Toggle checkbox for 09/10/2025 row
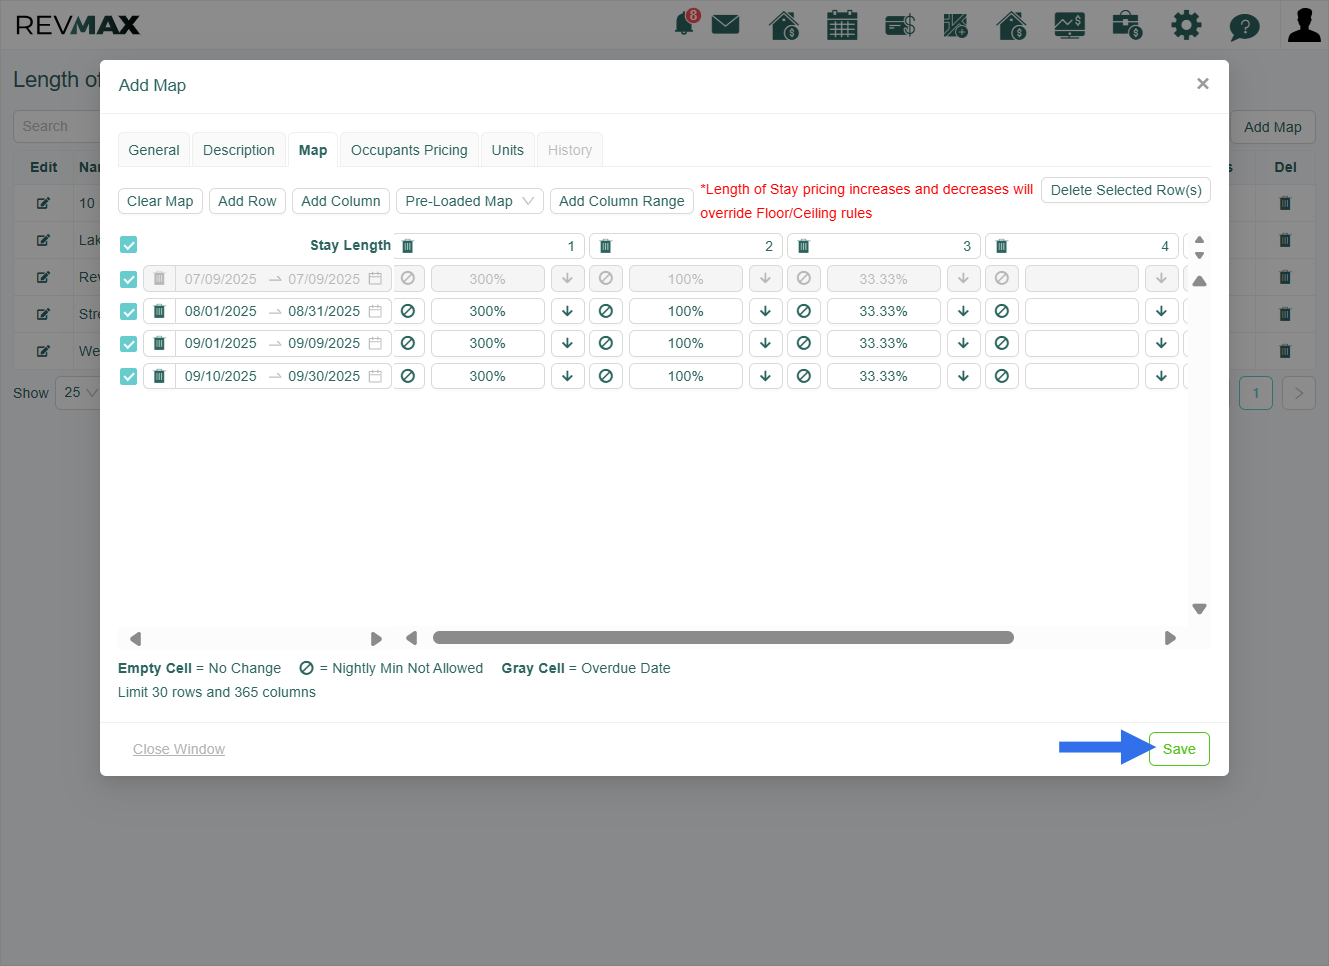Viewport: 1329px width, 966px height. click(129, 376)
